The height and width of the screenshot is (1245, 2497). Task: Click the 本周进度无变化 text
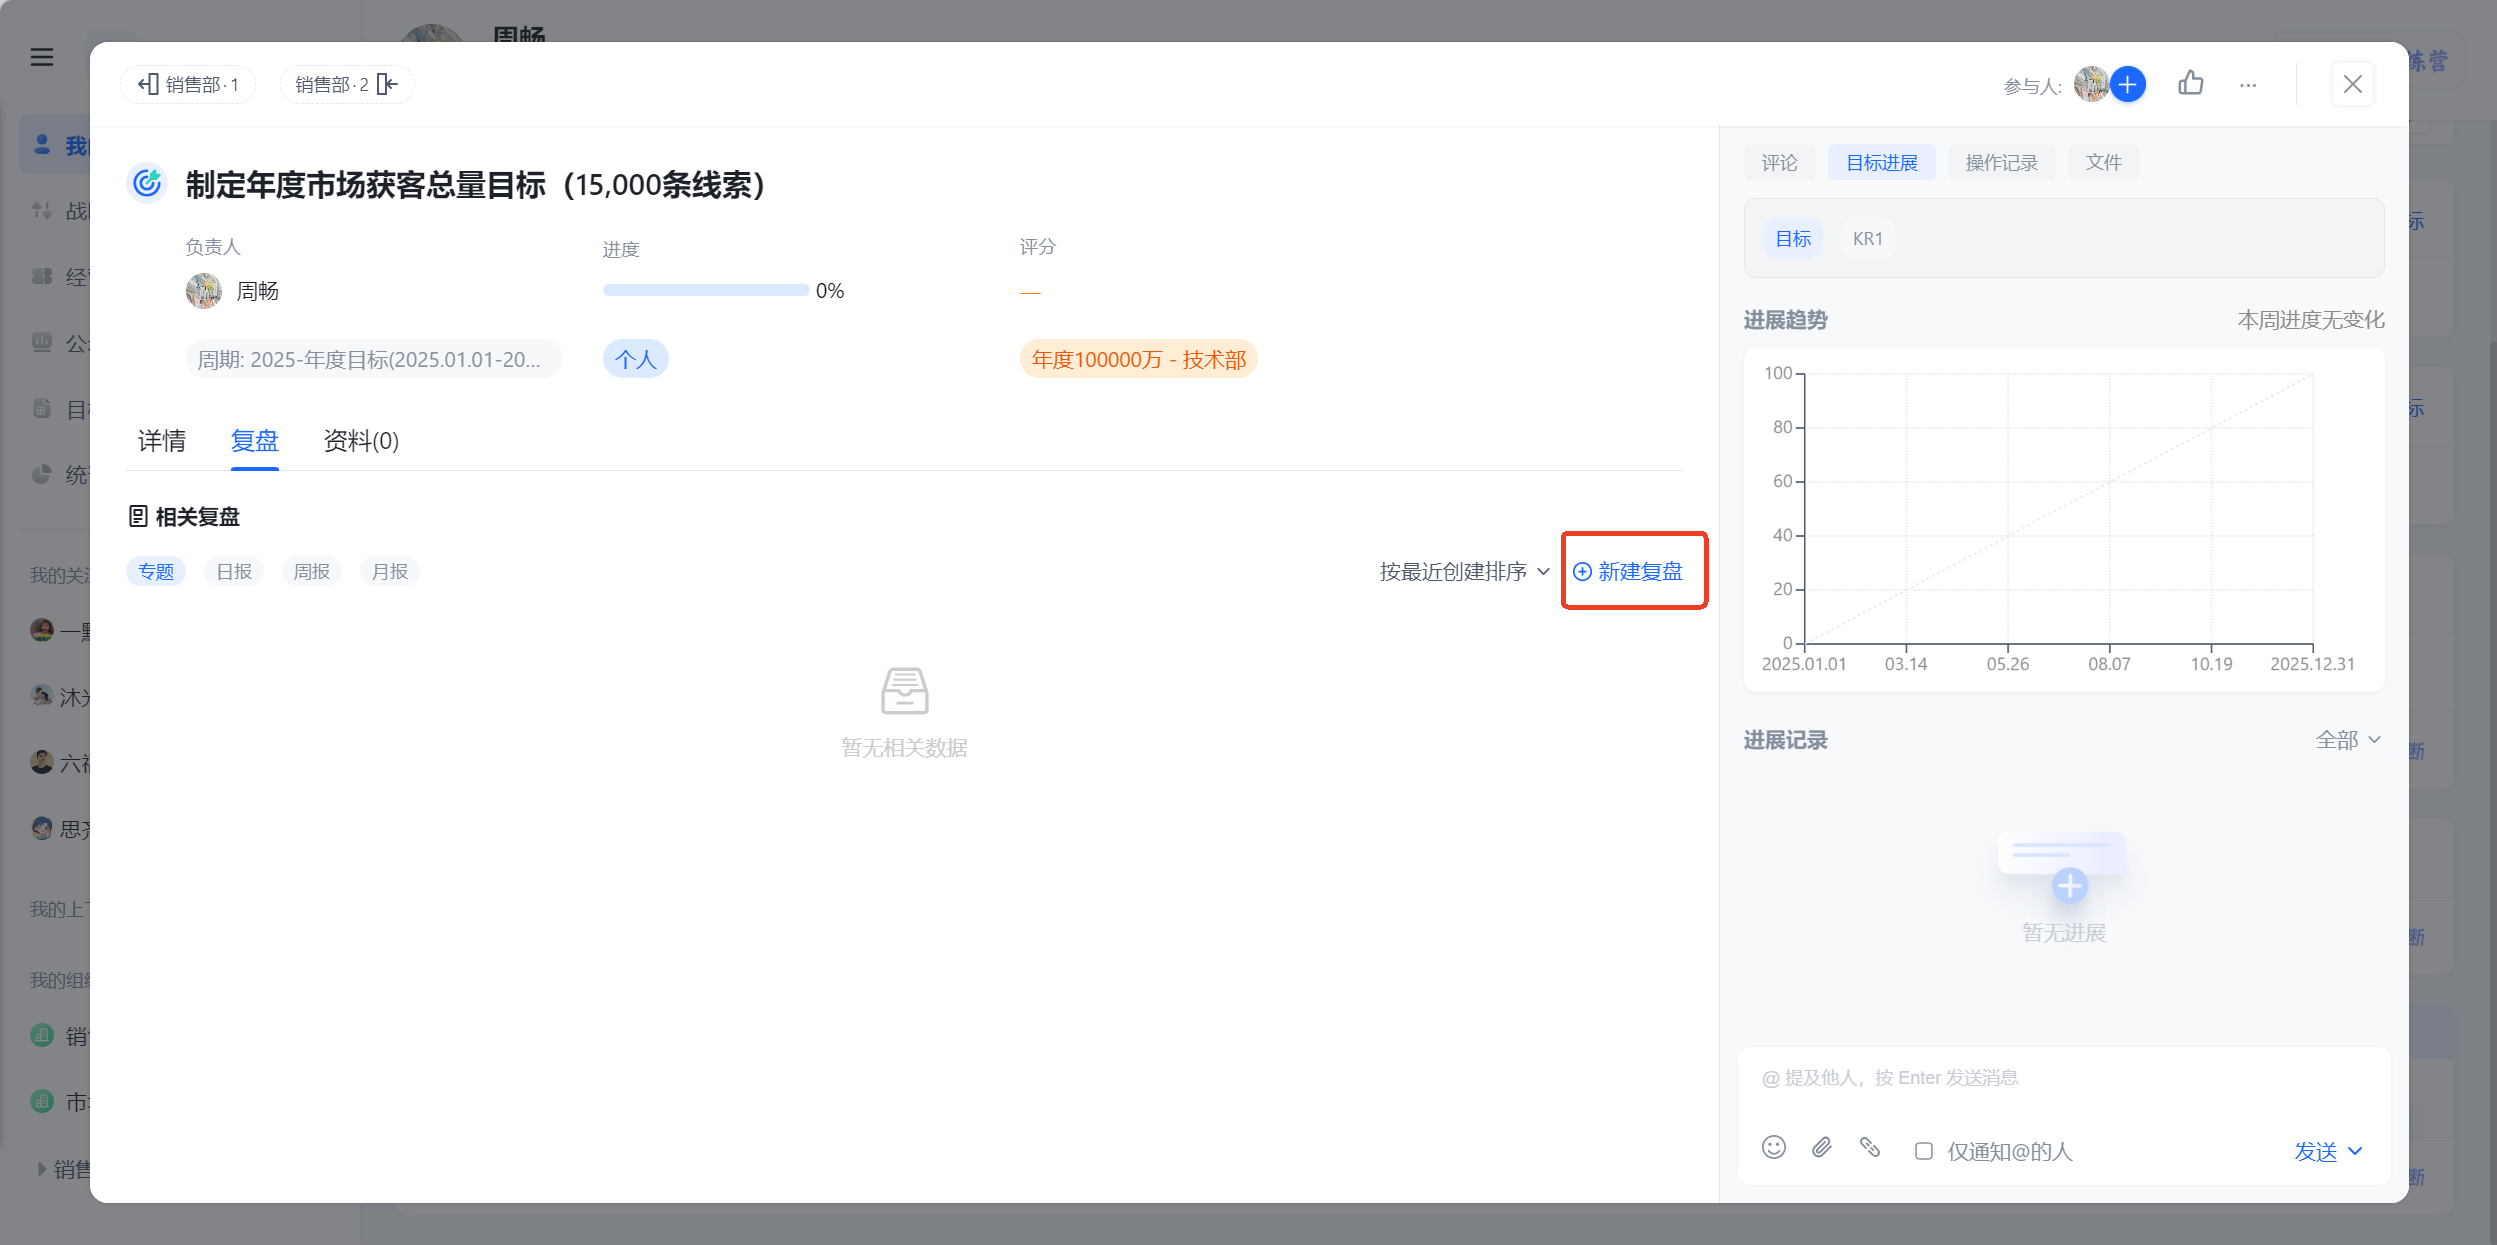point(2311,321)
